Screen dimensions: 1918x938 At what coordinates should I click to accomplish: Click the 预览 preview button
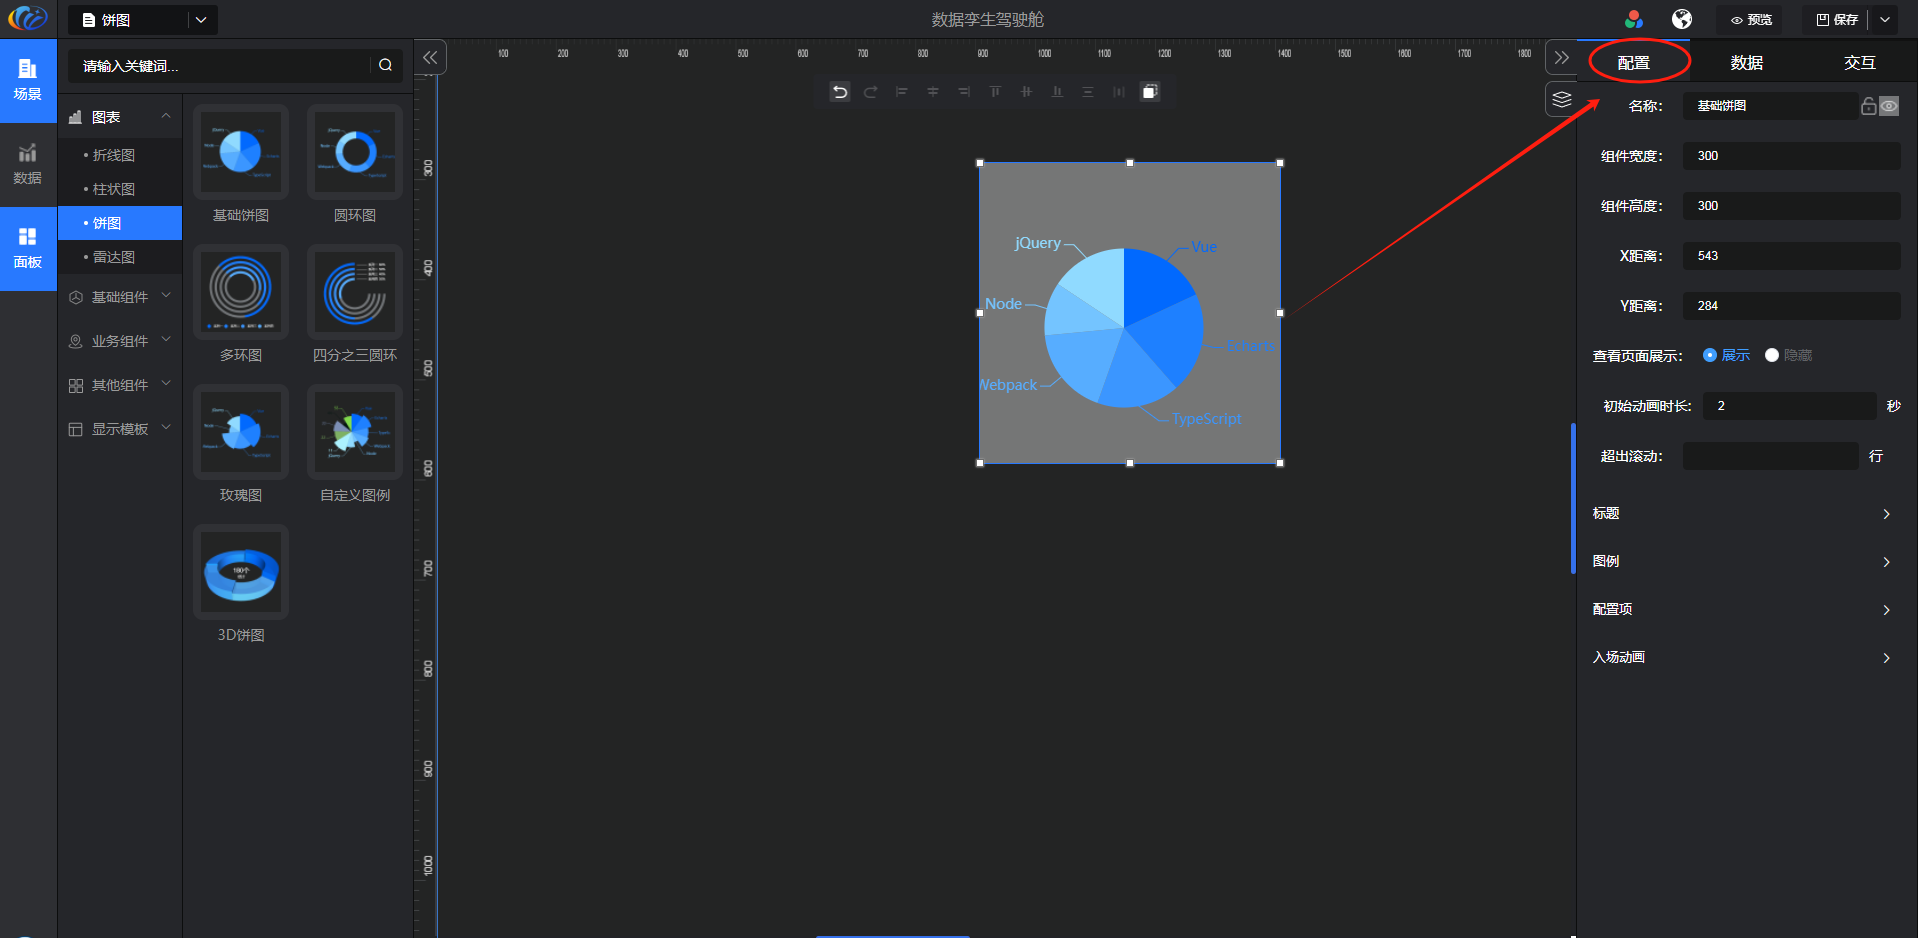tap(1751, 20)
